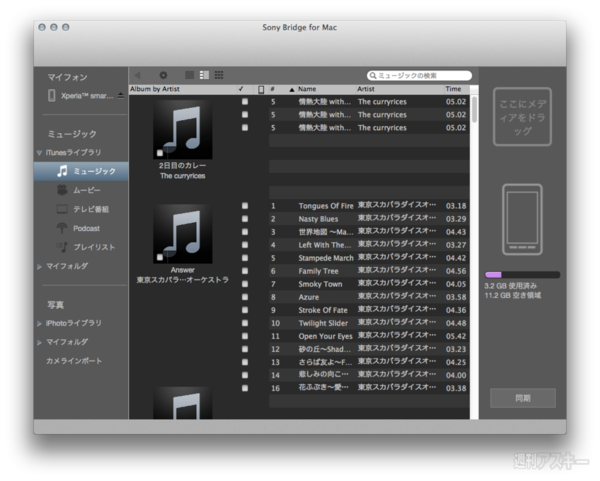600x481 pixels.
Task: Tick checkbox for Nasty Blues
Action: [245, 218]
